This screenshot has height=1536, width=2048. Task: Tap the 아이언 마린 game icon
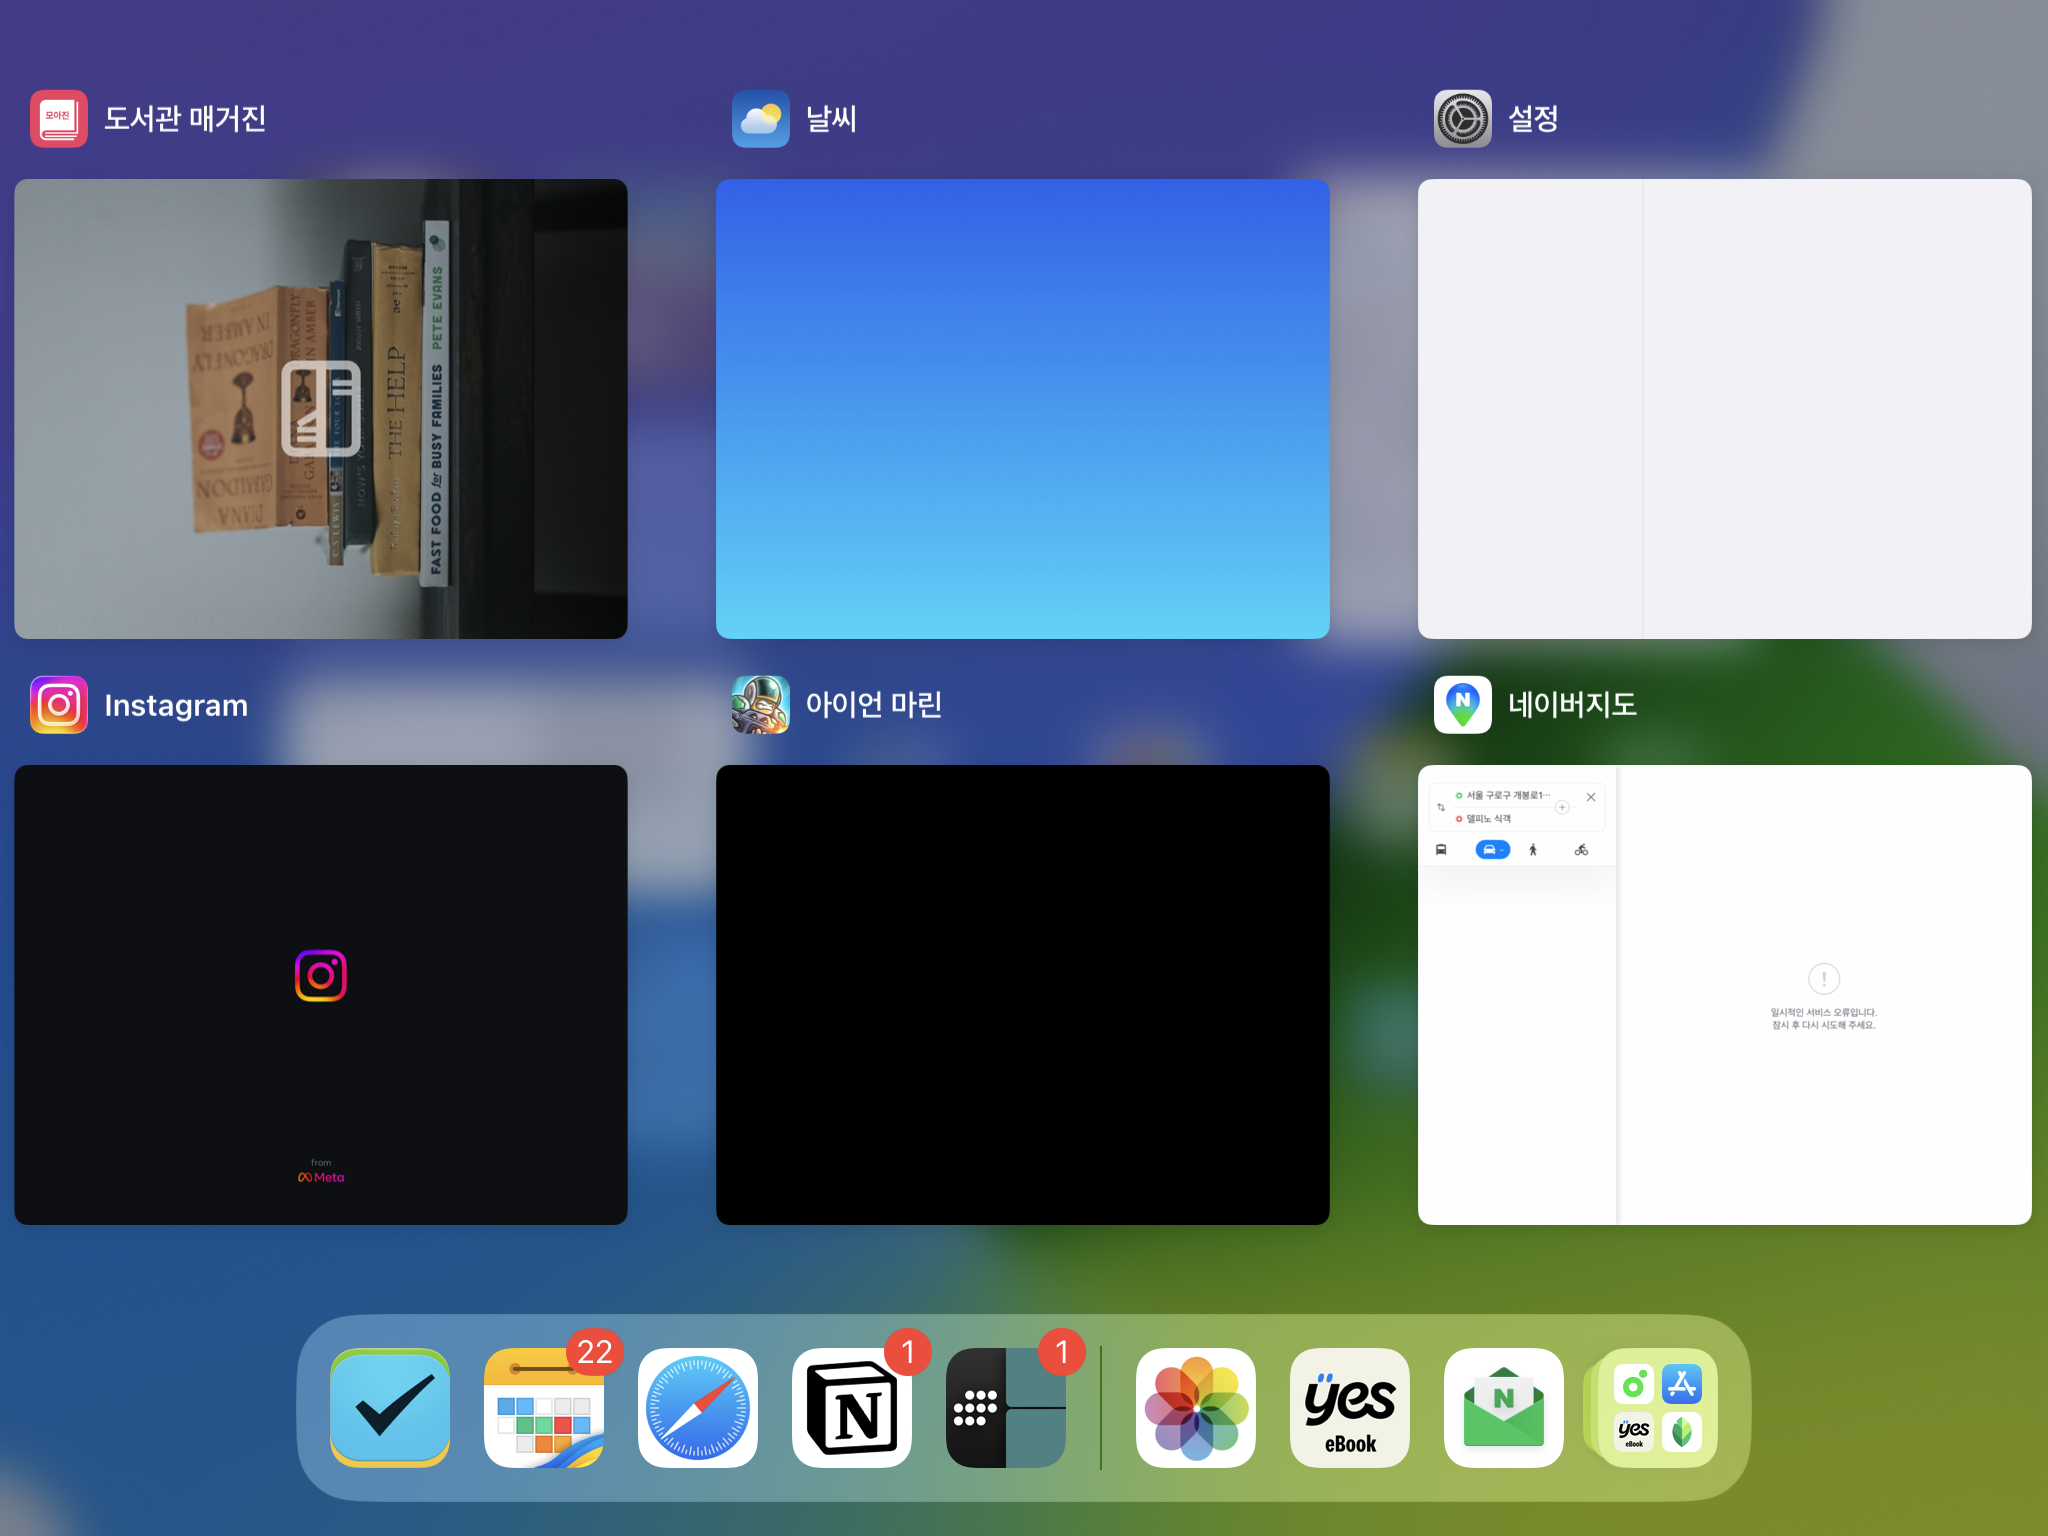click(760, 705)
